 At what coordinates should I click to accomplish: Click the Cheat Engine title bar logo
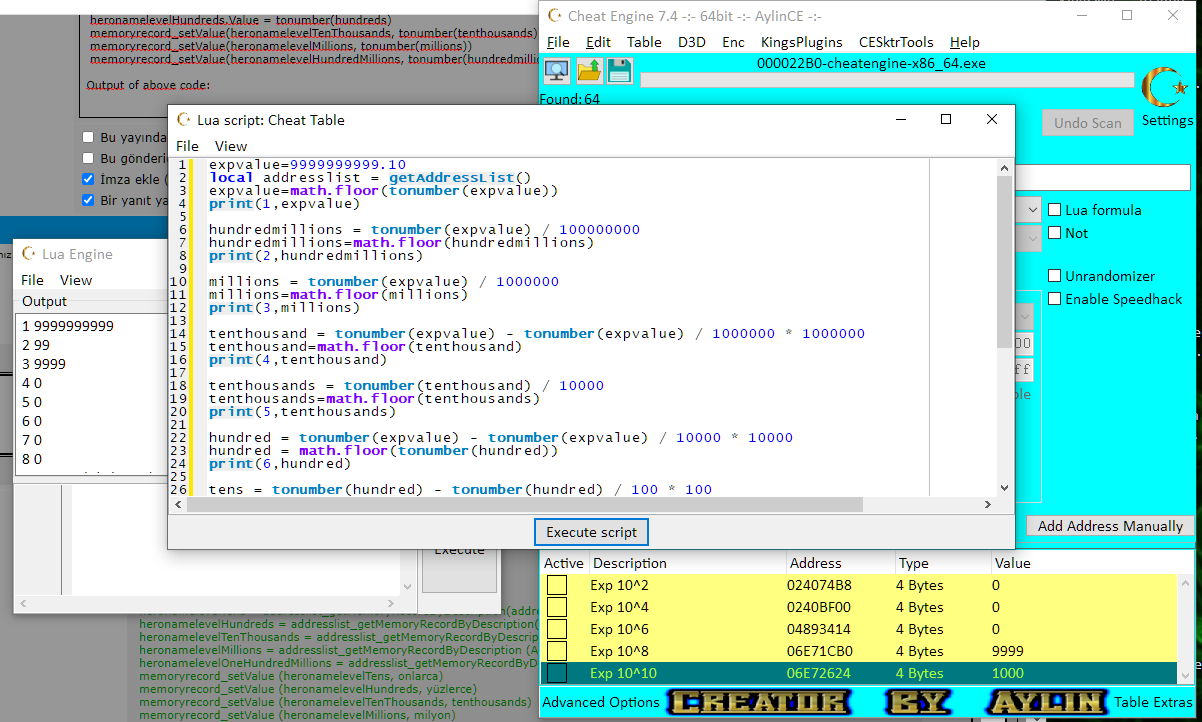tap(554, 16)
